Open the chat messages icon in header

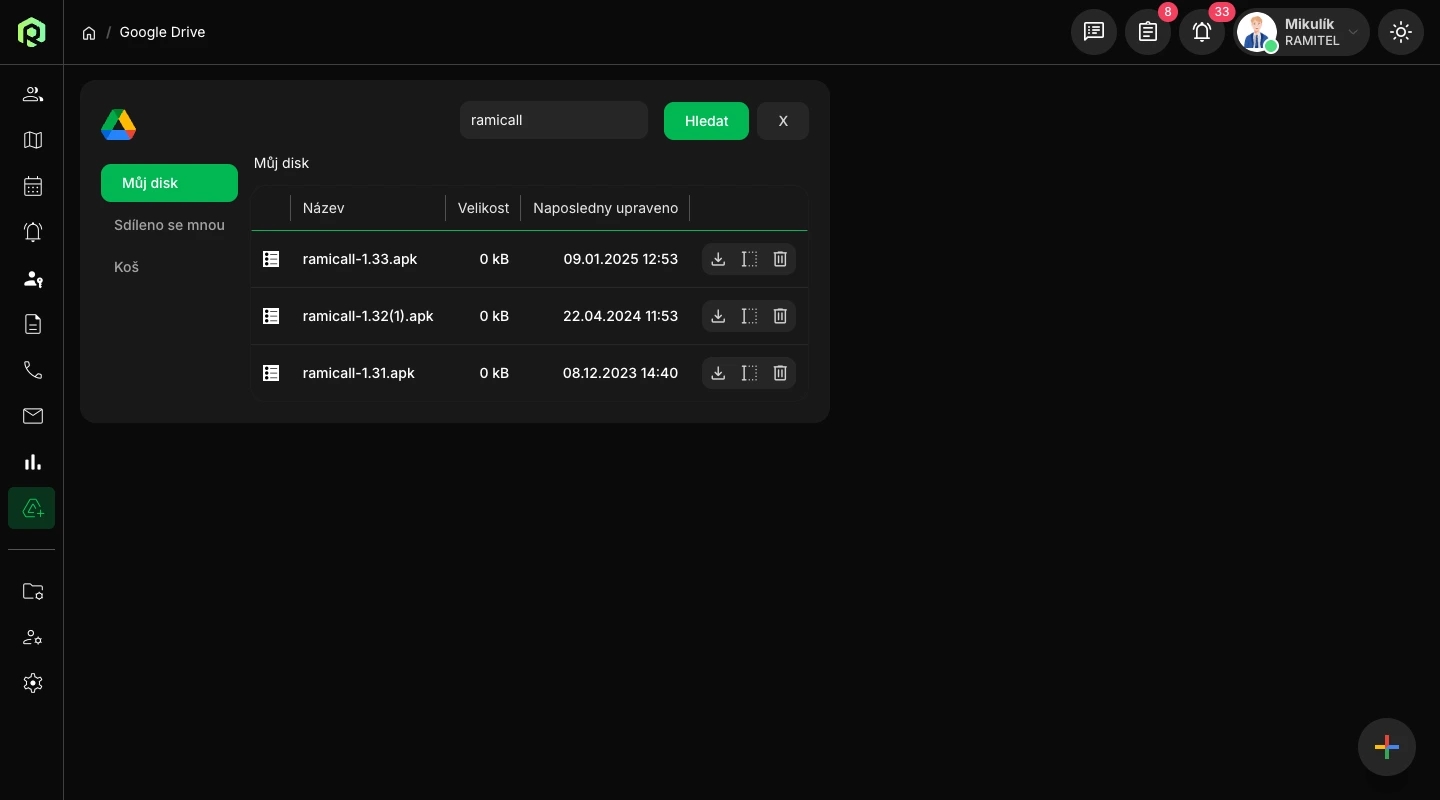[1094, 32]
